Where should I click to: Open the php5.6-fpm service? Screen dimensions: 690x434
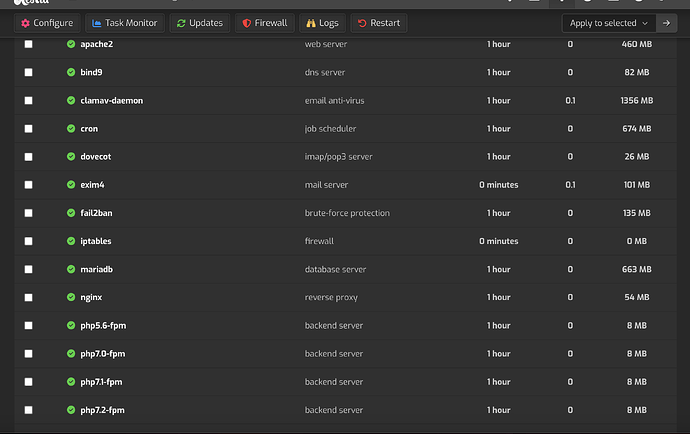pos(103,326)
